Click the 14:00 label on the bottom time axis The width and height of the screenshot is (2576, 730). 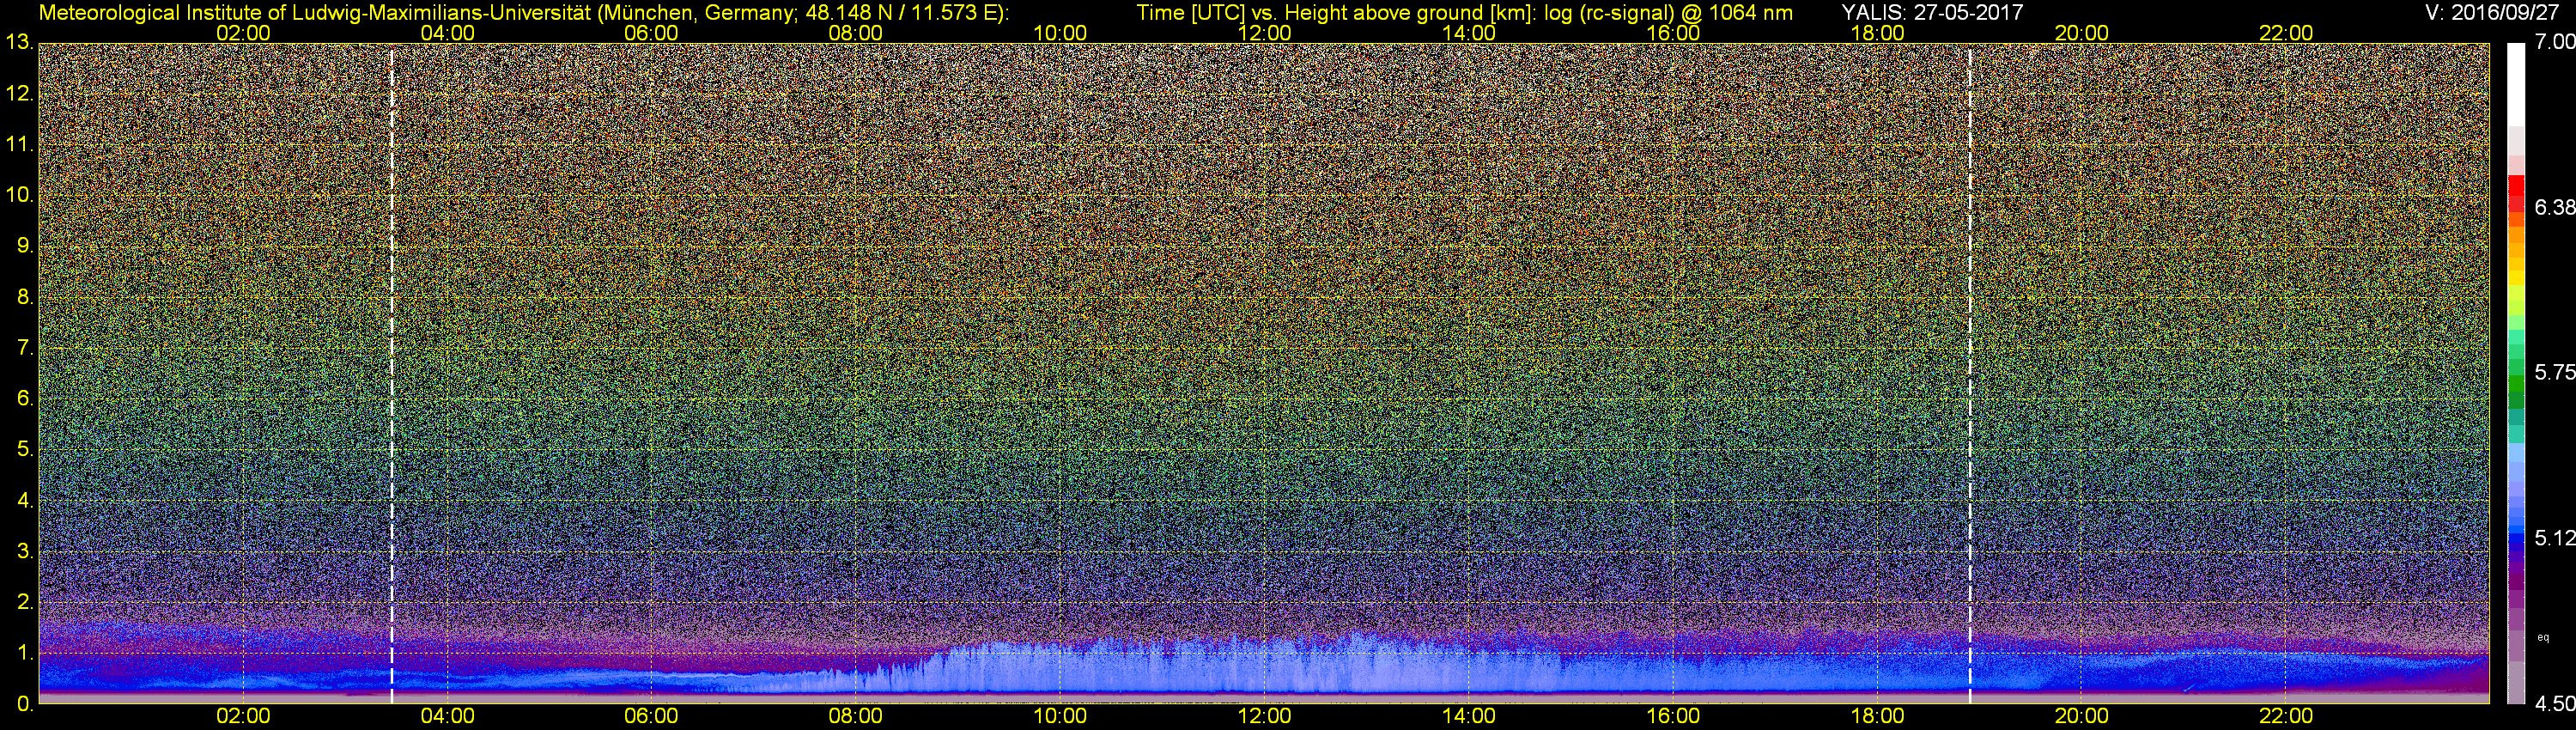click(x=1469, y=716)
